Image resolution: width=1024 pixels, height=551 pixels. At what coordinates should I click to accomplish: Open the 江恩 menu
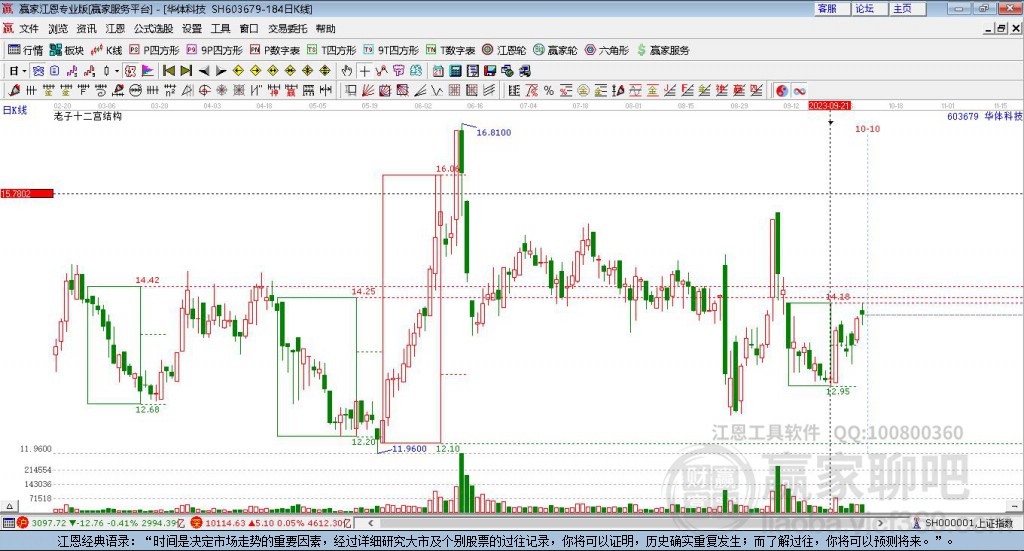pos(115,29)
